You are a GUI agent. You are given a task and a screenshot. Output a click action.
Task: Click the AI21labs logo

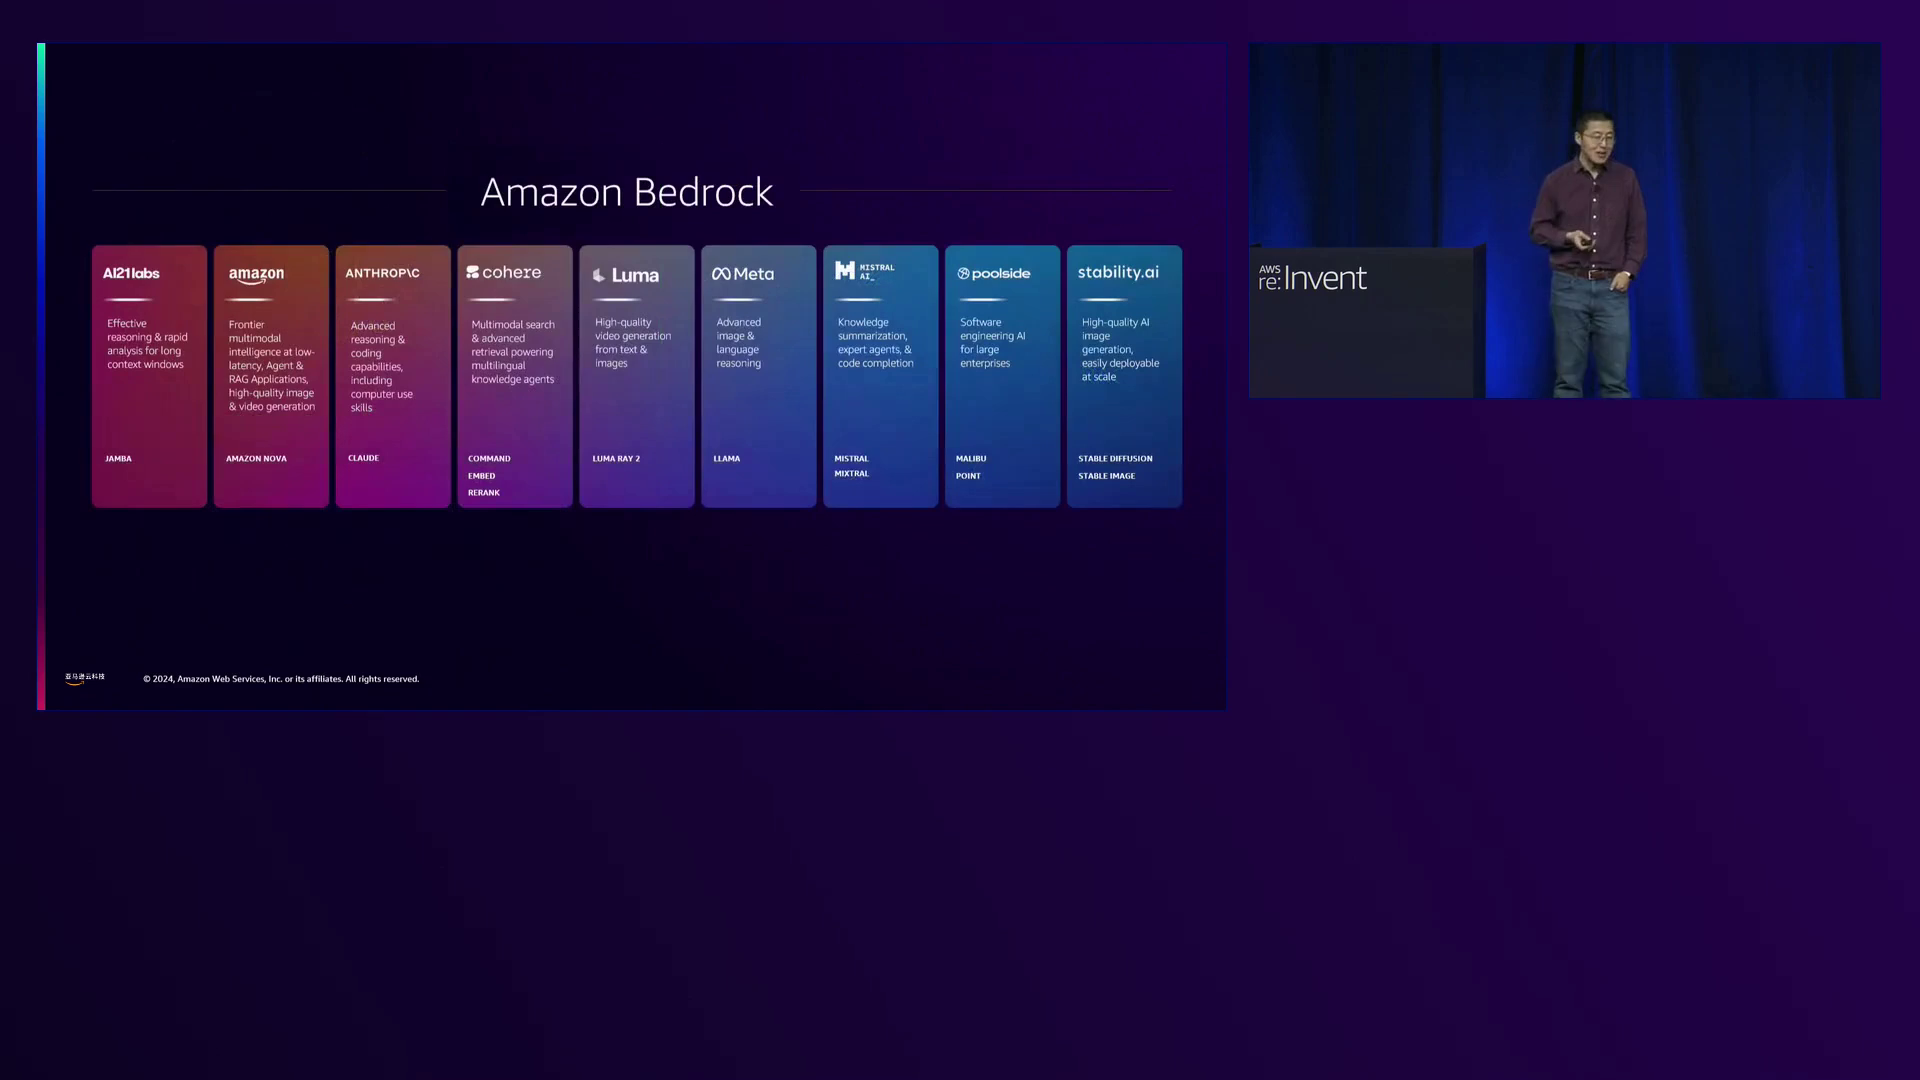coord(131,273)
